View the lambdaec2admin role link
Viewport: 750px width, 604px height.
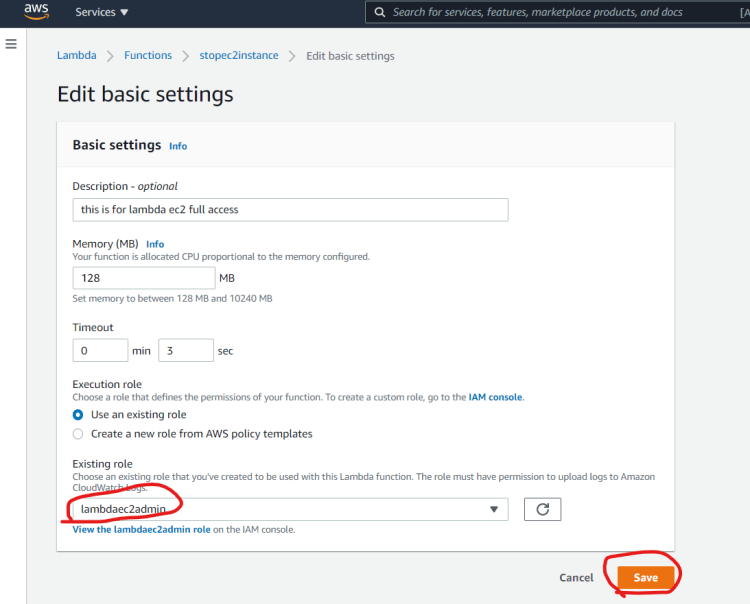click(x=142, y=529)
